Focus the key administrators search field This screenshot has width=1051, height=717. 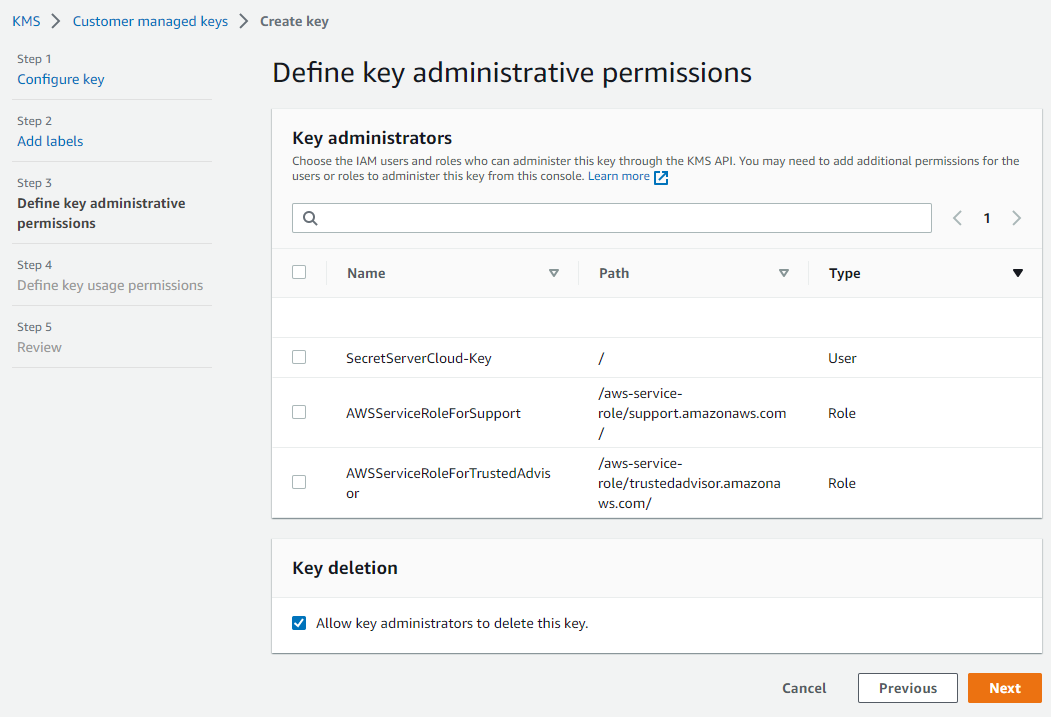(x=620, y=218)
